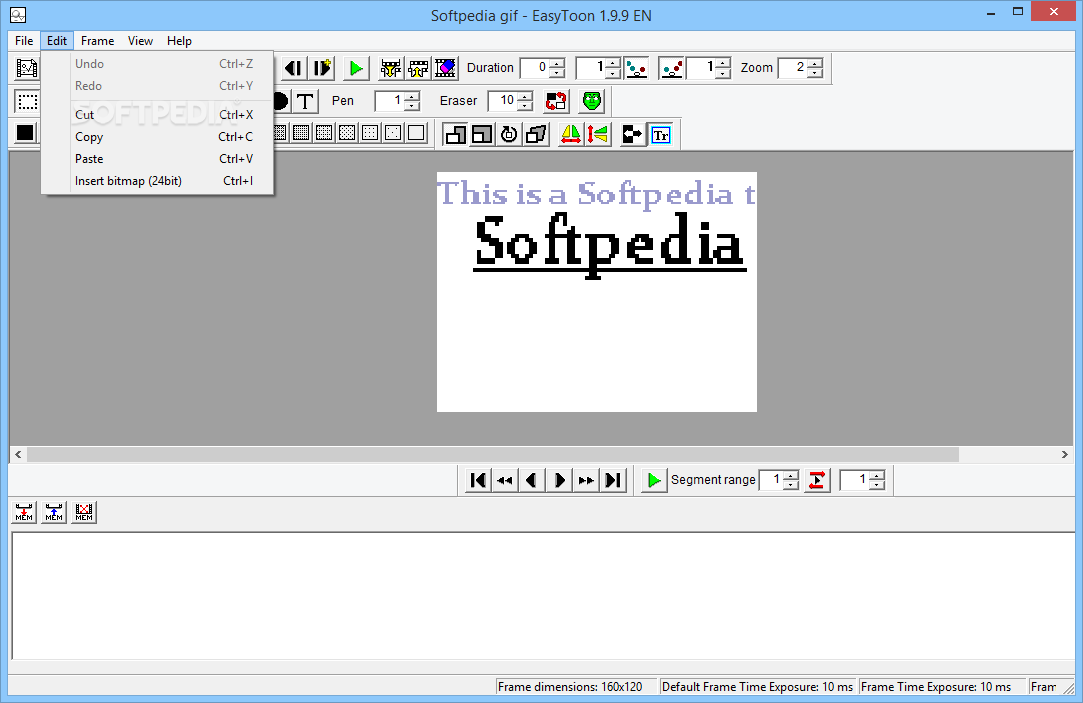1083x703 pixels.
Task: Toggle the Tr transparency button
Action: click(661, 135)
